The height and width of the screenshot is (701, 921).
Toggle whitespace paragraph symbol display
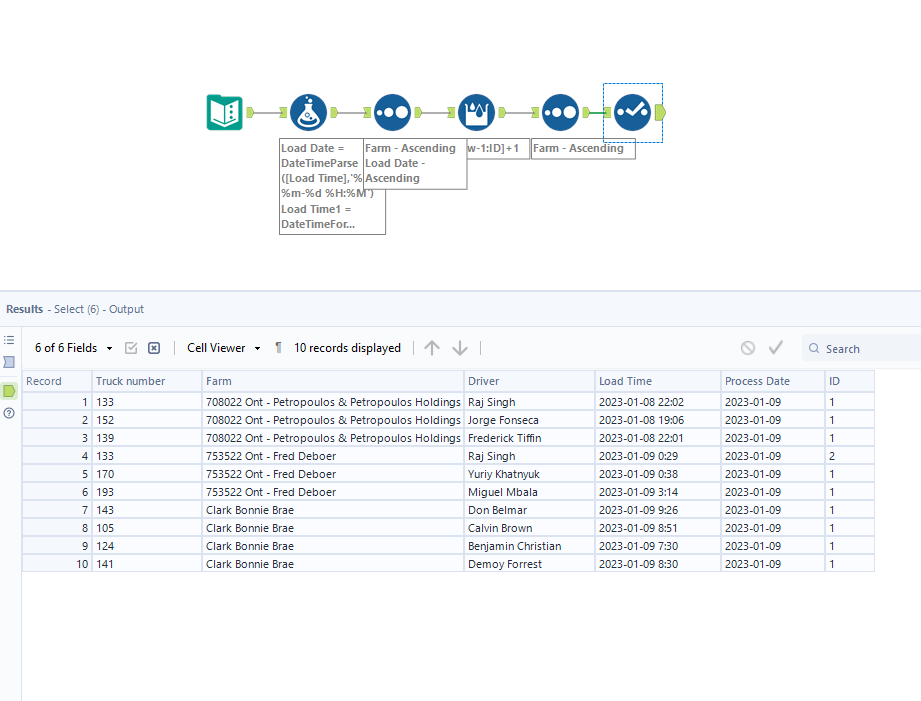[278, 348]
